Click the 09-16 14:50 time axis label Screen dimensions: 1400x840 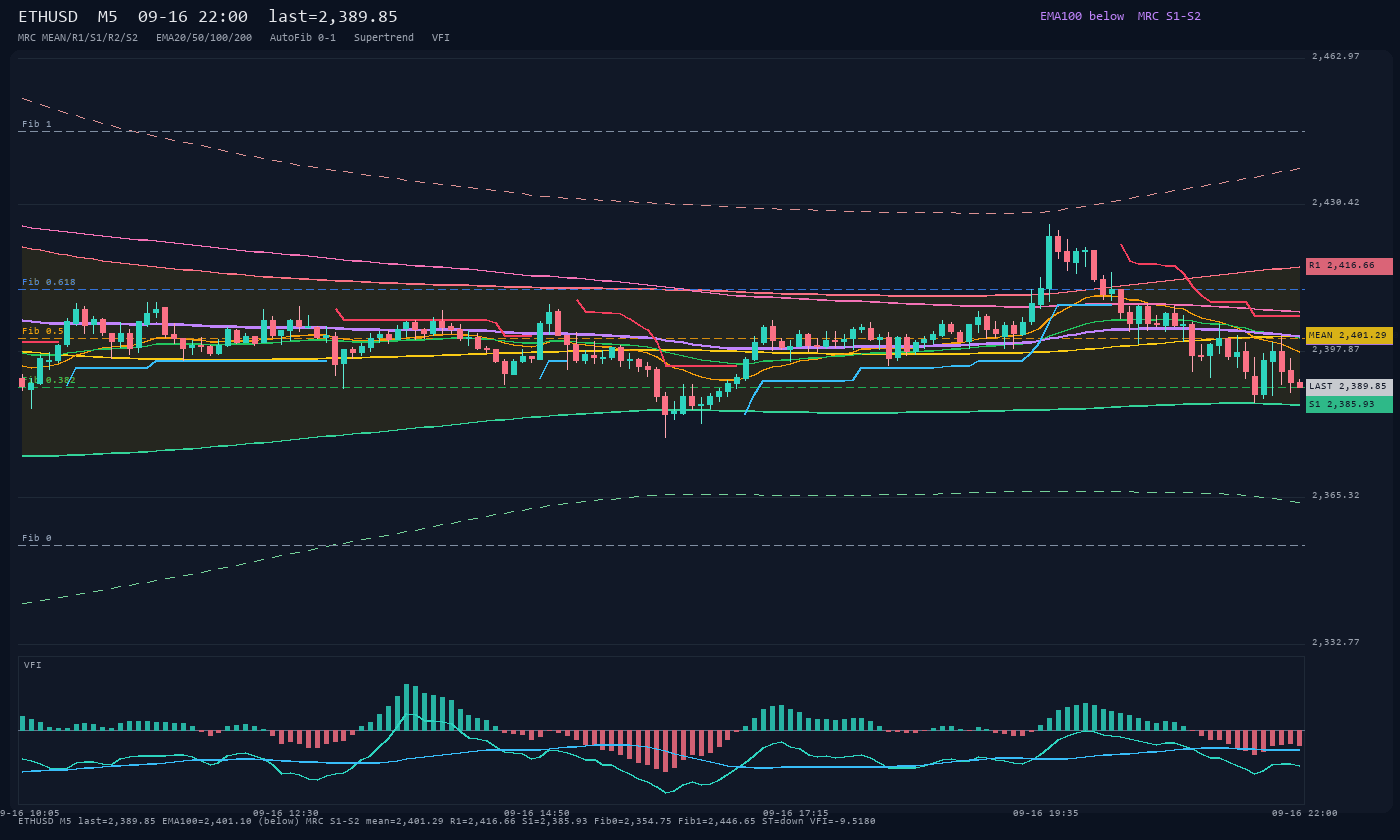[537, 813]
